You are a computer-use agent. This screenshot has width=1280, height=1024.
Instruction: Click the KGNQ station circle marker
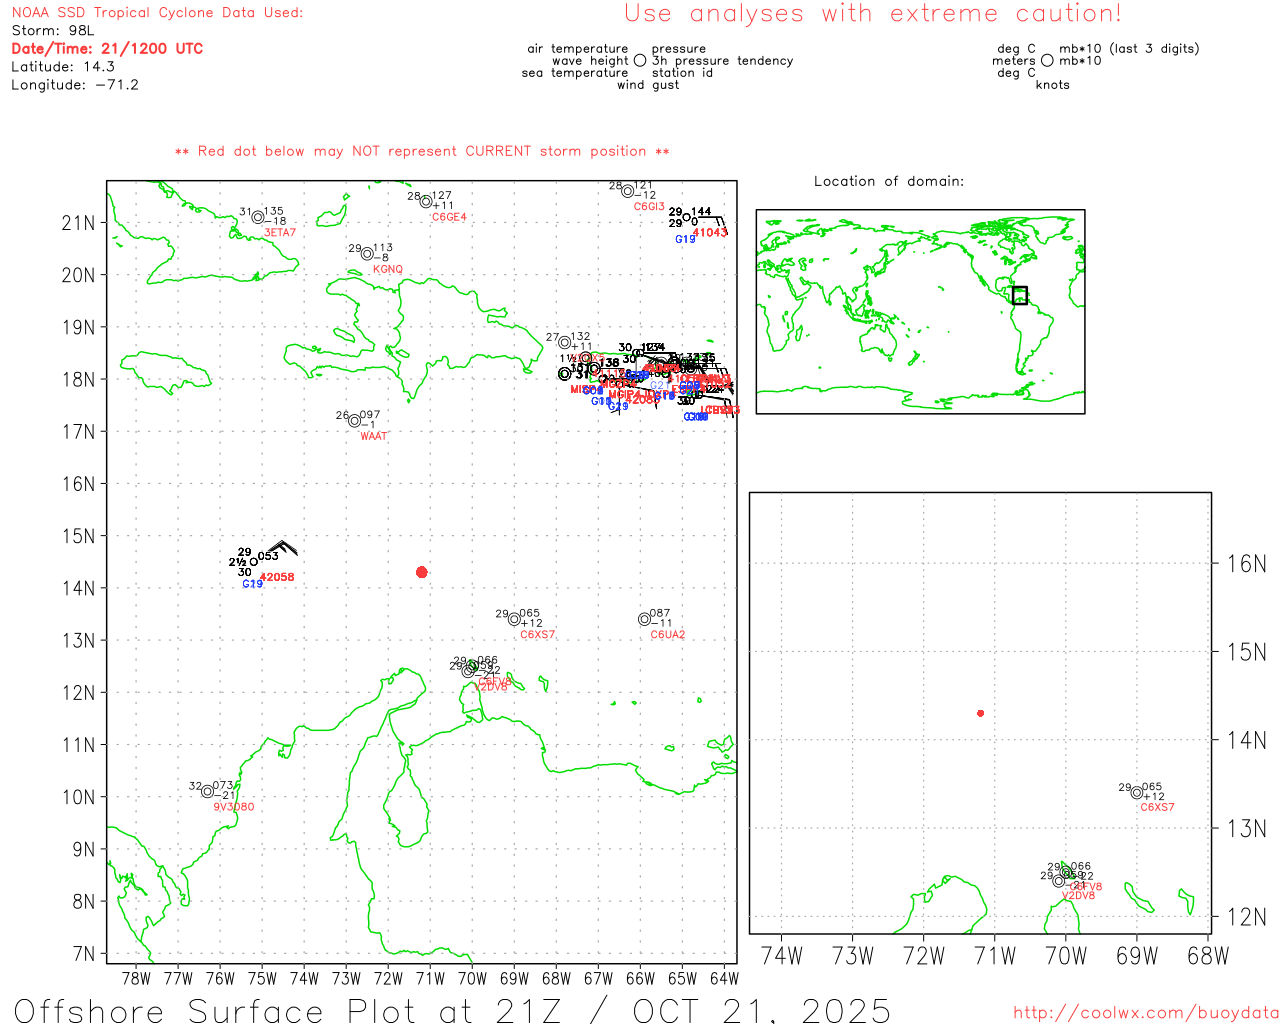click(x=367, y=253)
